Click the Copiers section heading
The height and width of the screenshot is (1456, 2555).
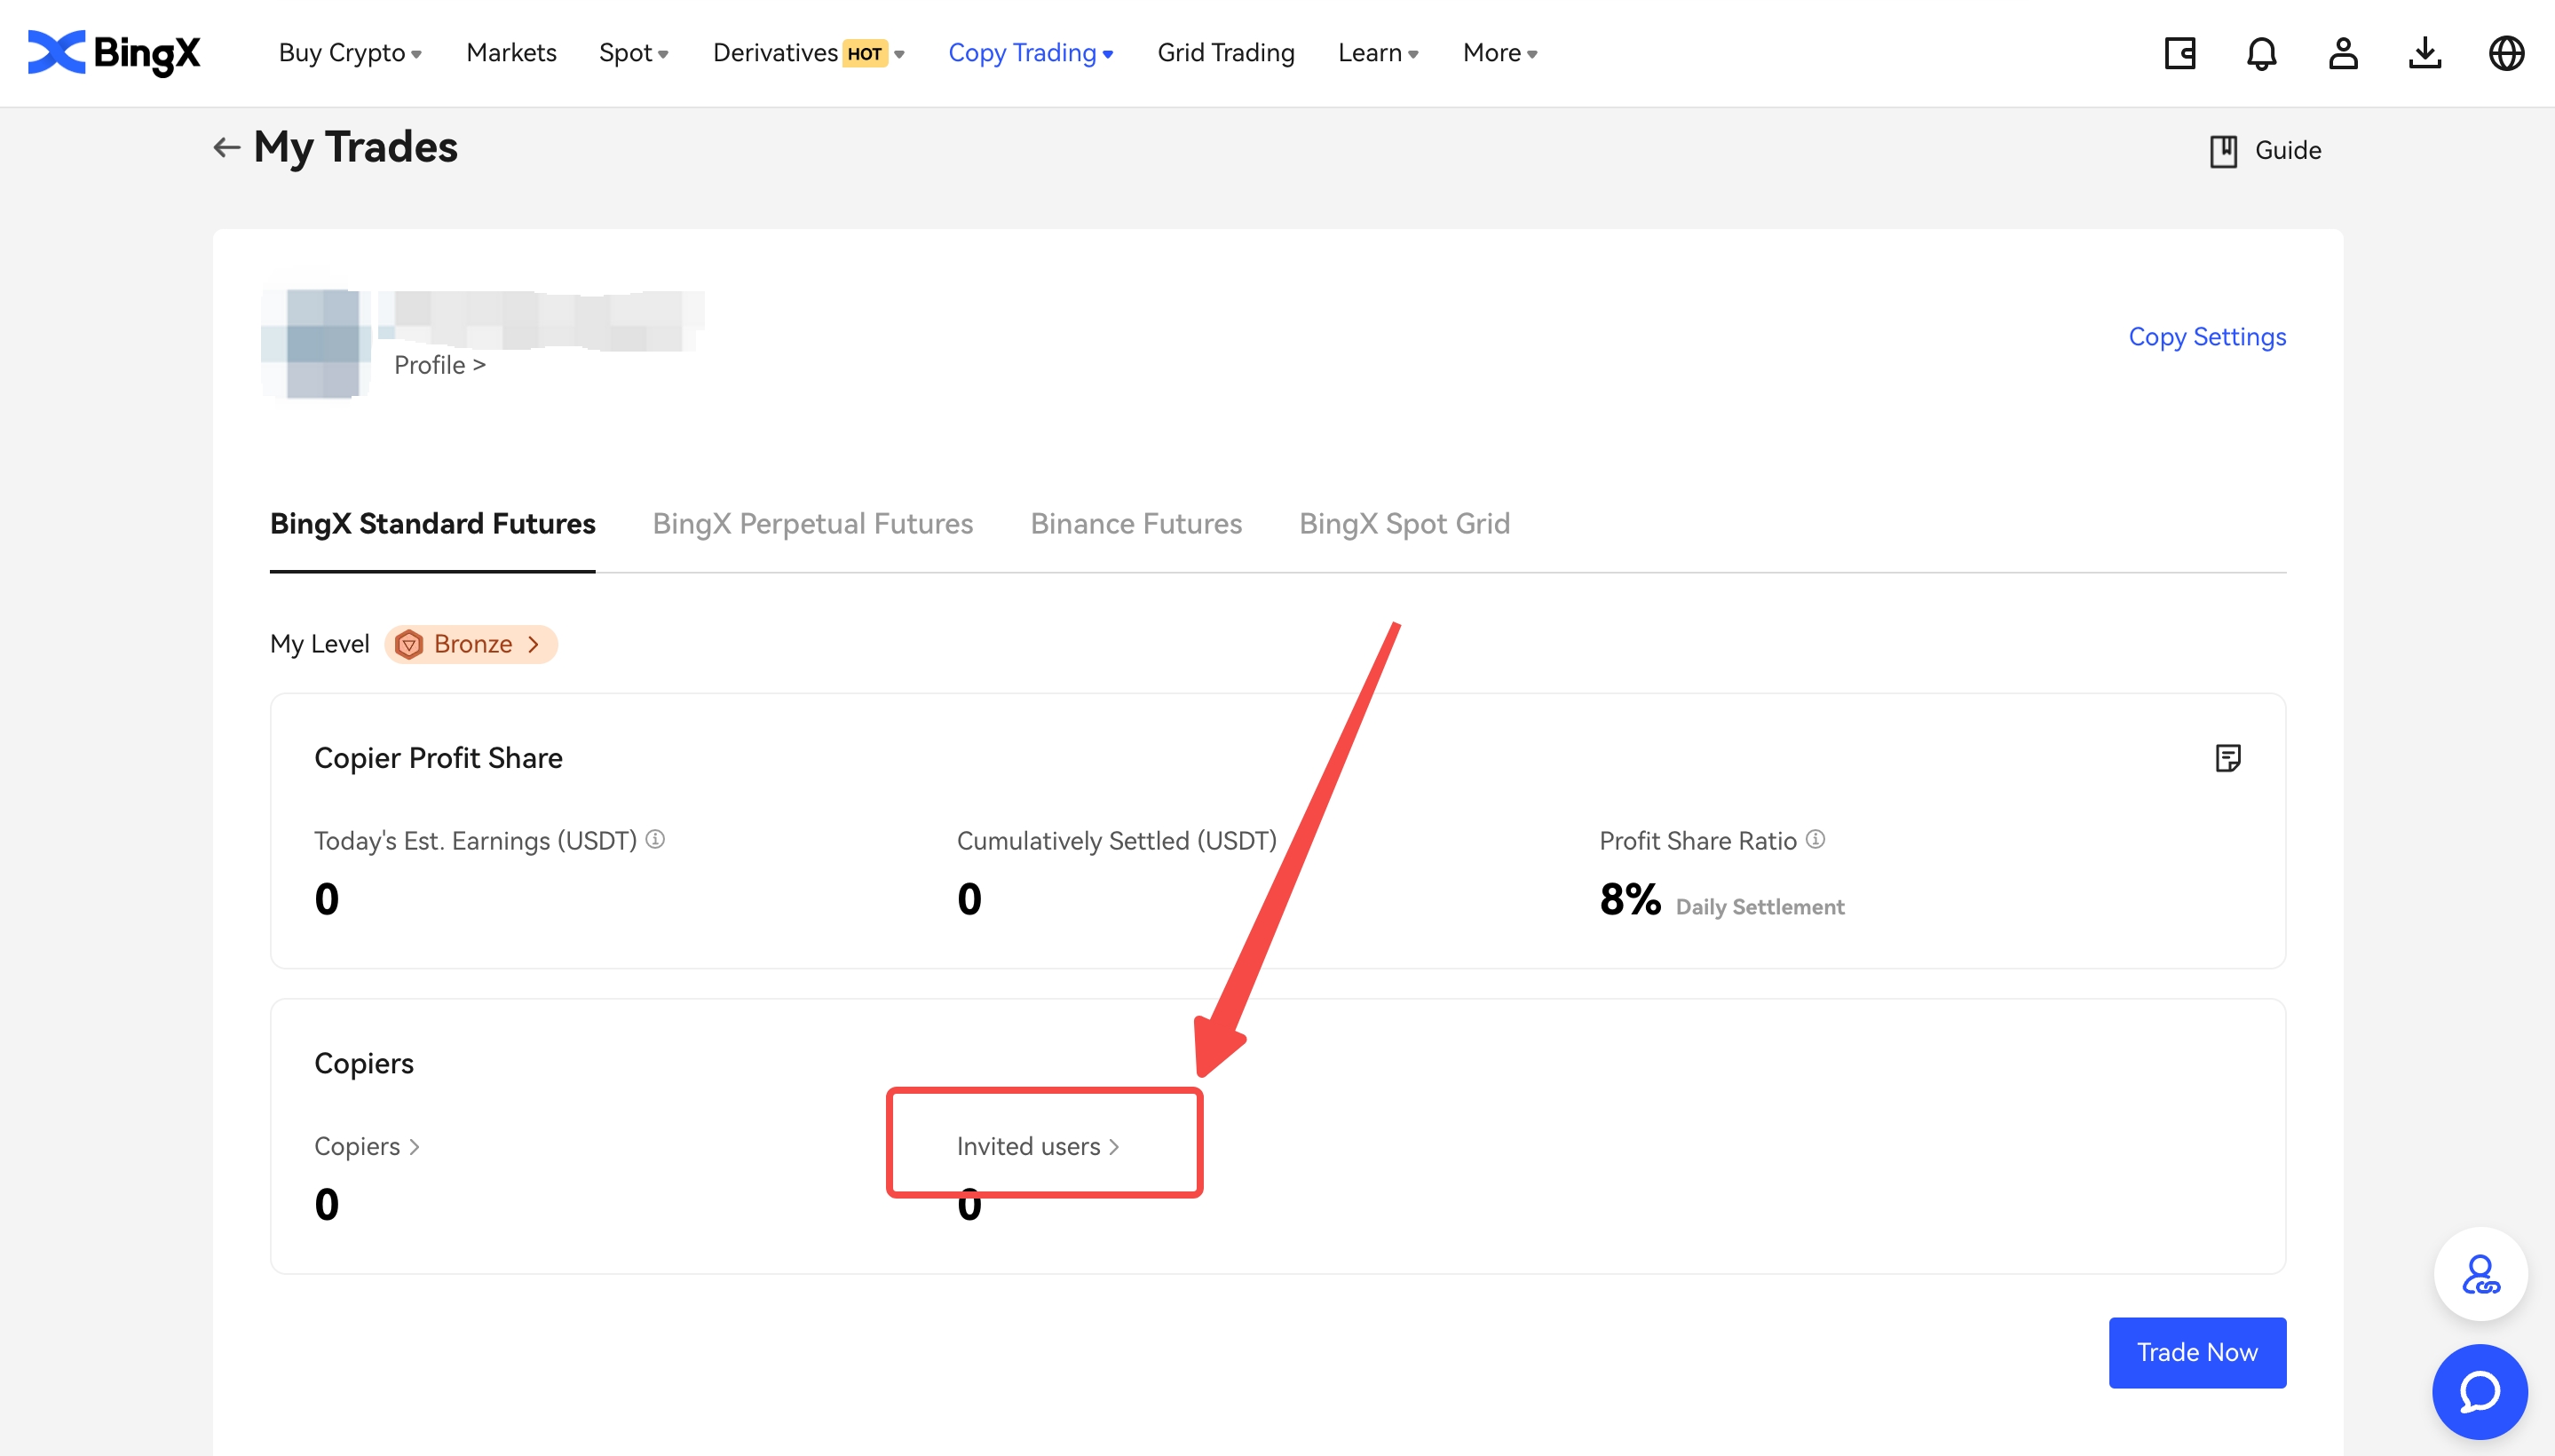[x=363, y=1063]
